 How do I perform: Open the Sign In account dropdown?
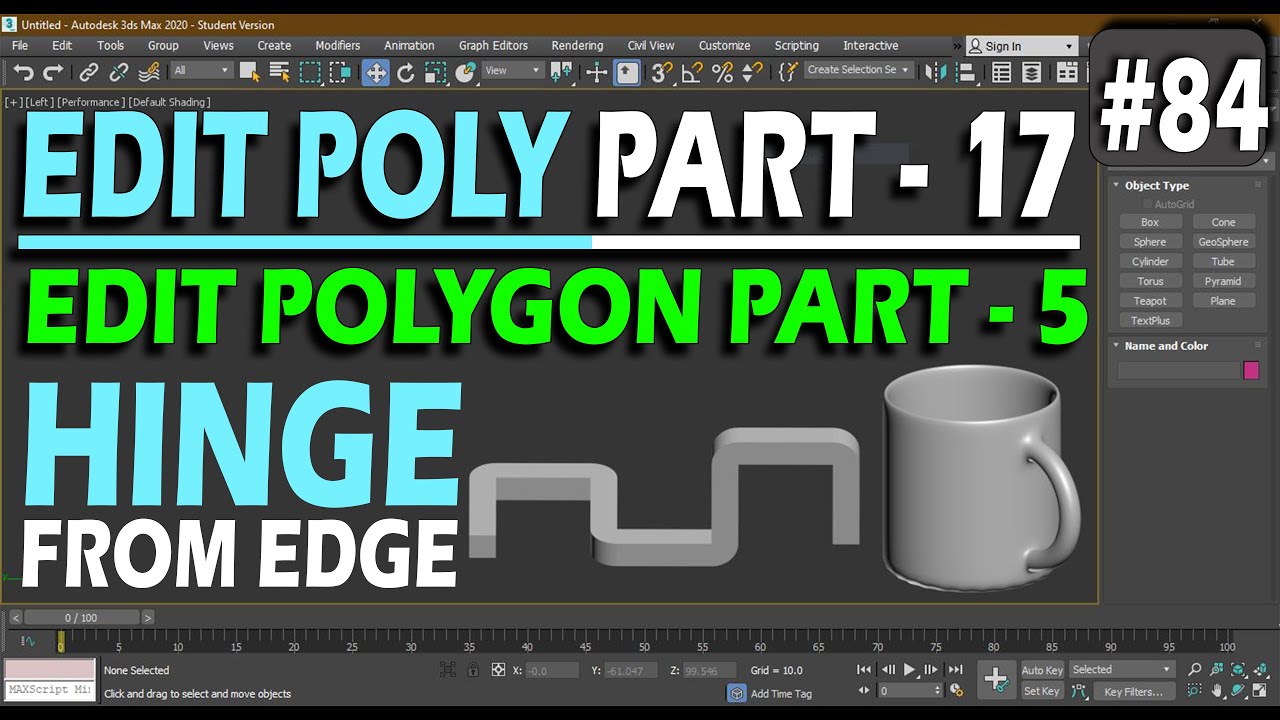pos(1020,46)
